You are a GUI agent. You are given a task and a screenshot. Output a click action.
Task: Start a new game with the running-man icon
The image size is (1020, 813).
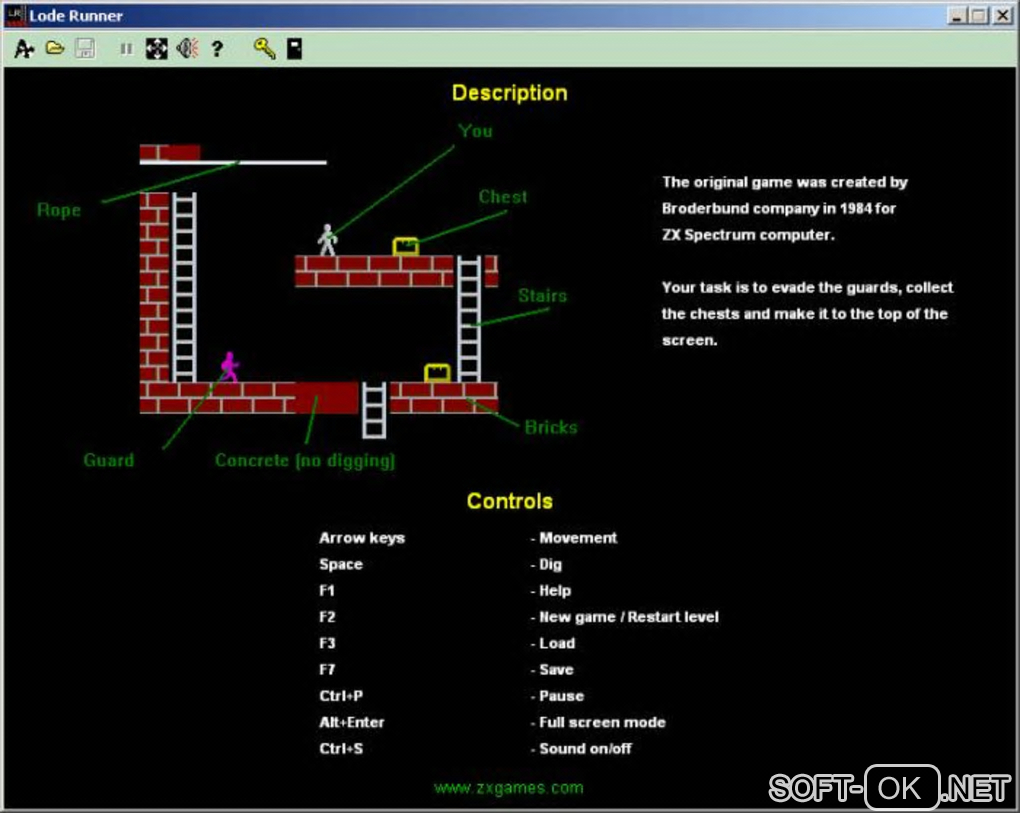[x=24, y=49]
